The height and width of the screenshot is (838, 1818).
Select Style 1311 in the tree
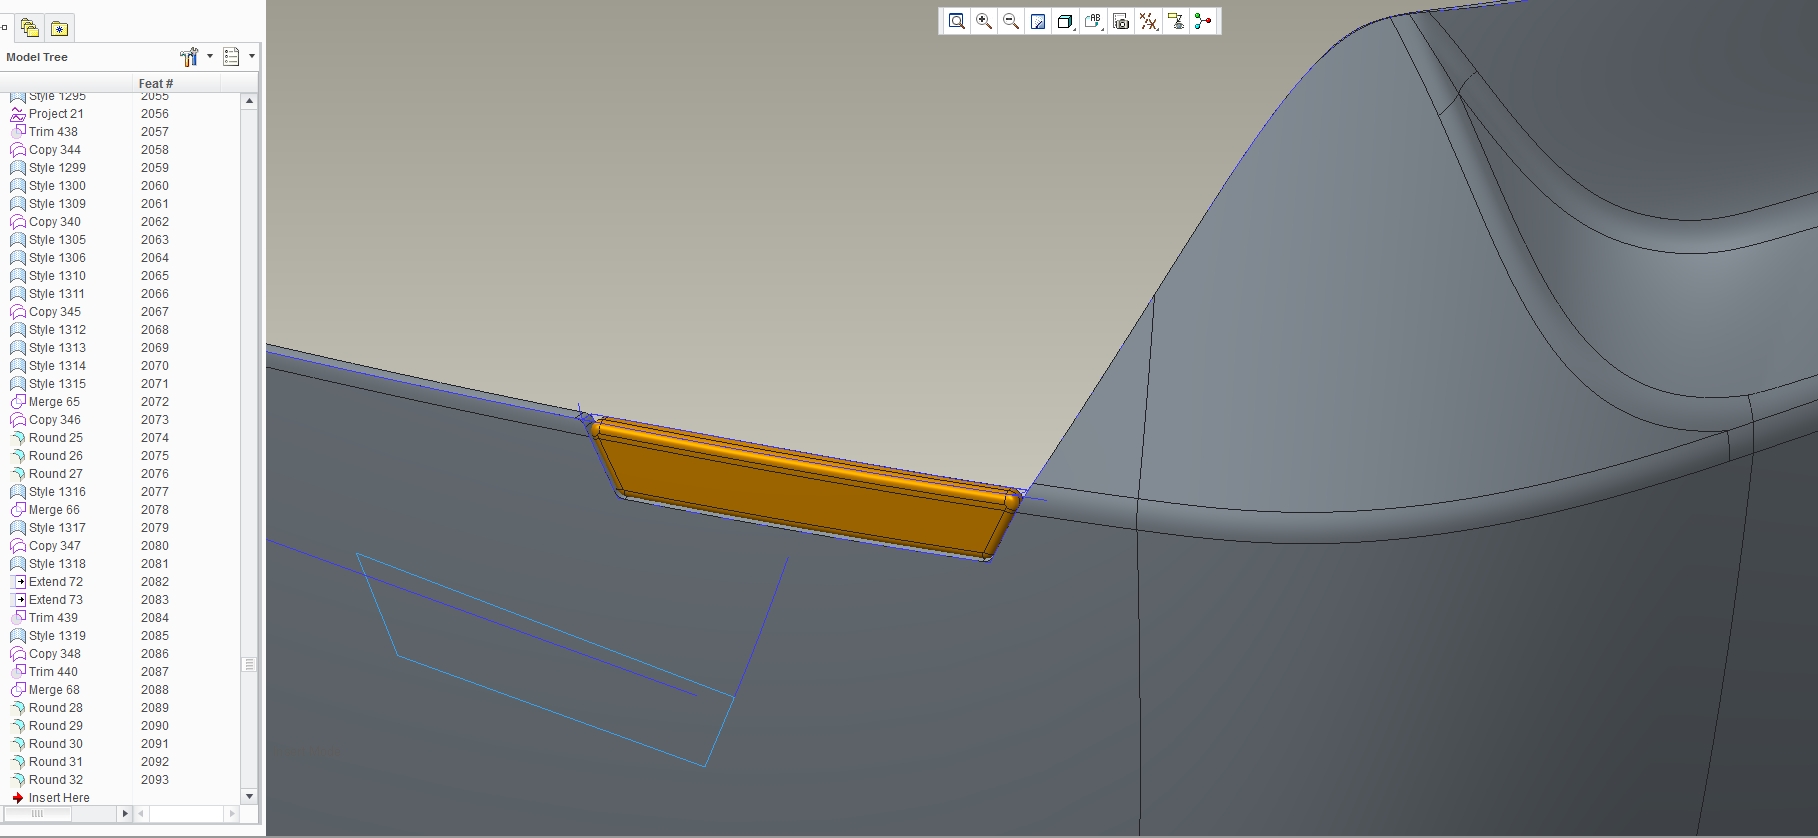click(x=56, y=294)
